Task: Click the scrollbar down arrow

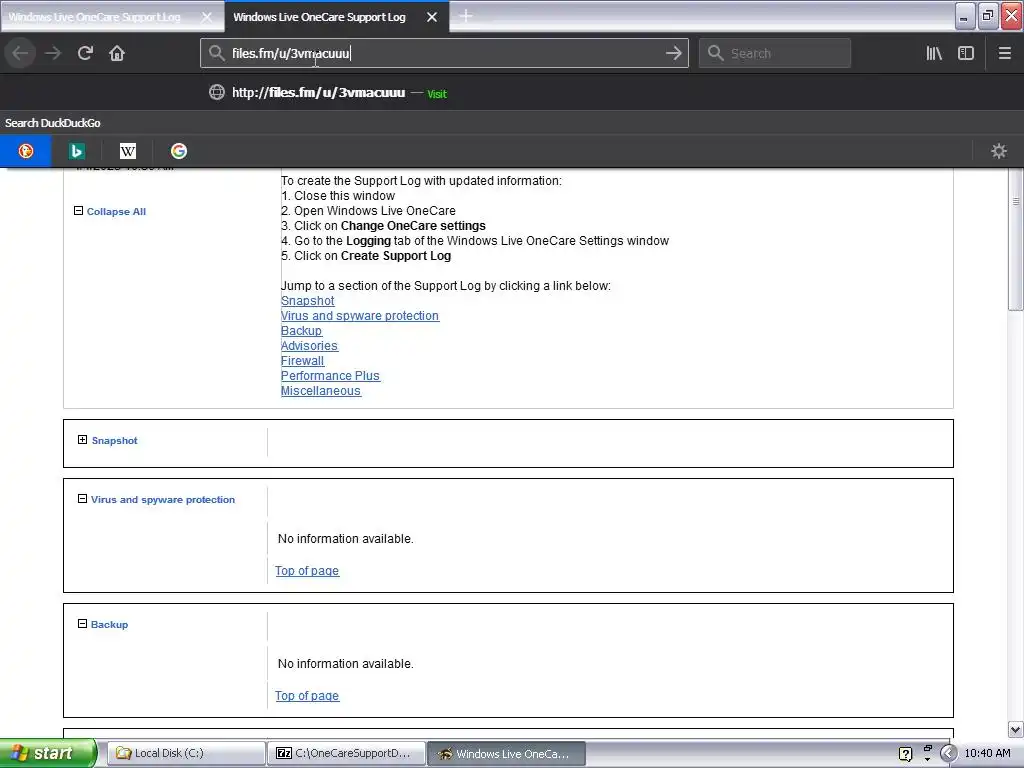Action: point(1016,729)
